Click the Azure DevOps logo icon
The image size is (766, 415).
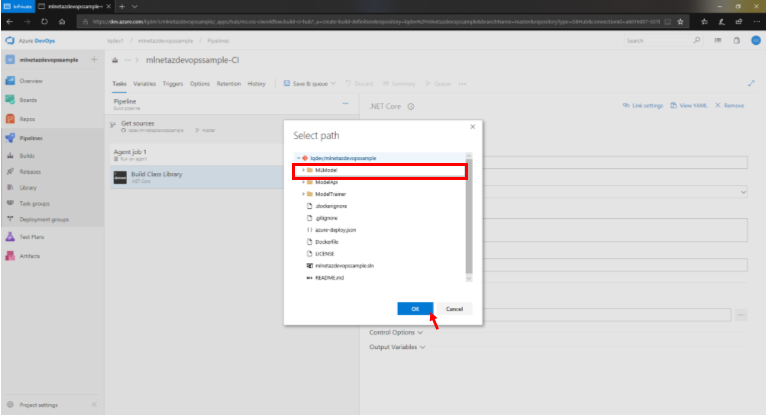9,41
